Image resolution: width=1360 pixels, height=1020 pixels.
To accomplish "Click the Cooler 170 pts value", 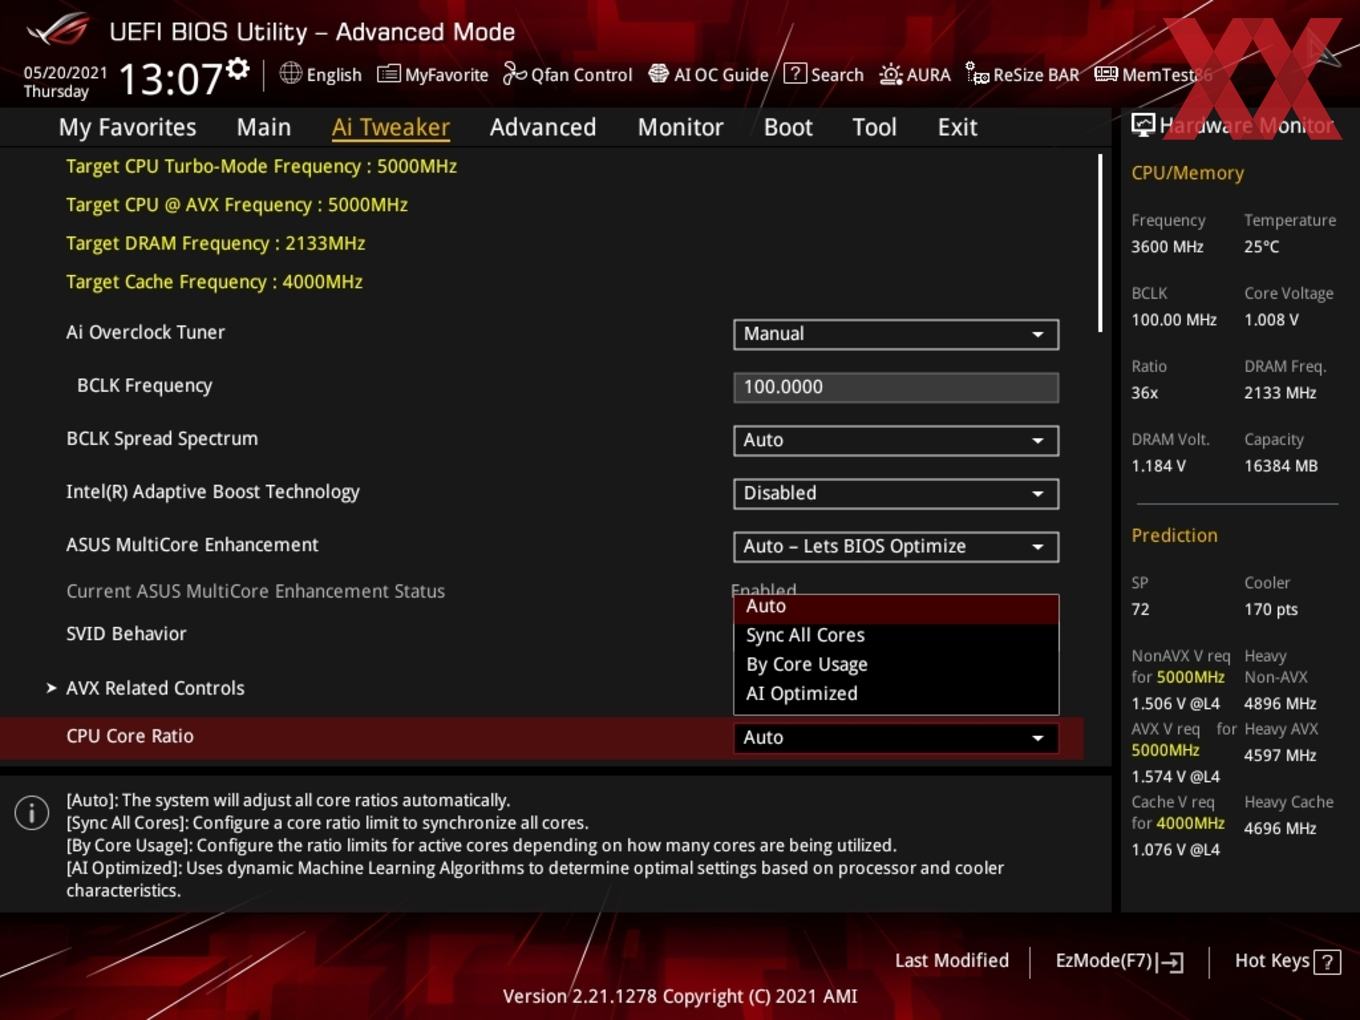I will coord(1270,609).
